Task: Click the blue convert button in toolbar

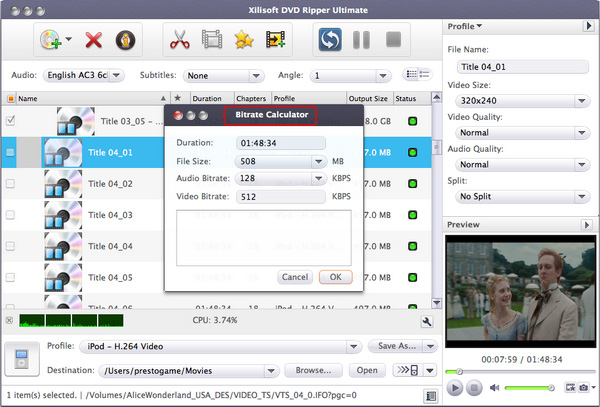Action: (330, 41)
